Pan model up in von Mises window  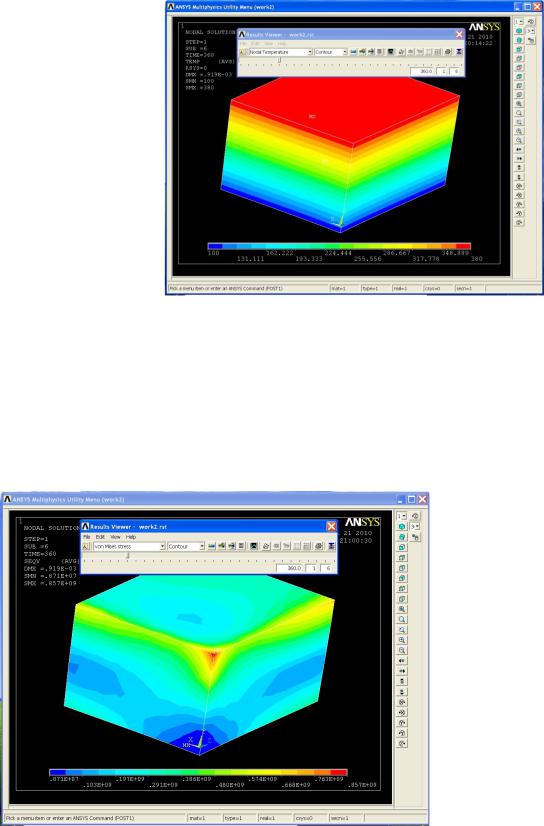(402, 681)
